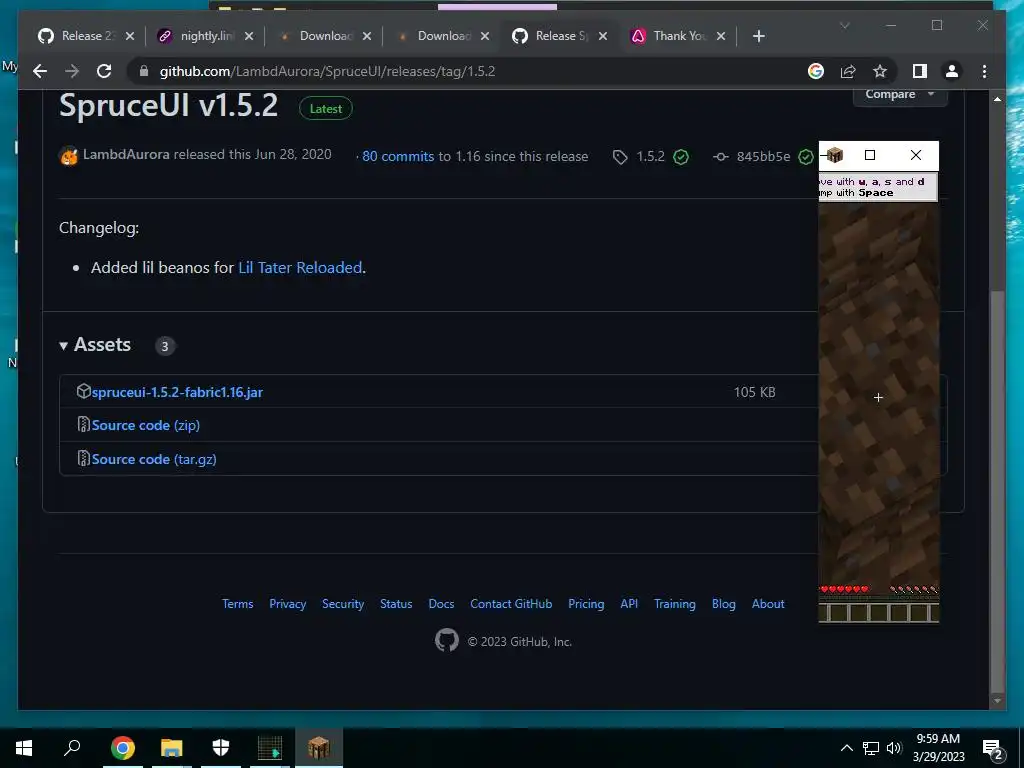This screenshot has width=1024, height=768.
Task: Open Windows Security from the taskbar
Action: (x=221, y=748)
